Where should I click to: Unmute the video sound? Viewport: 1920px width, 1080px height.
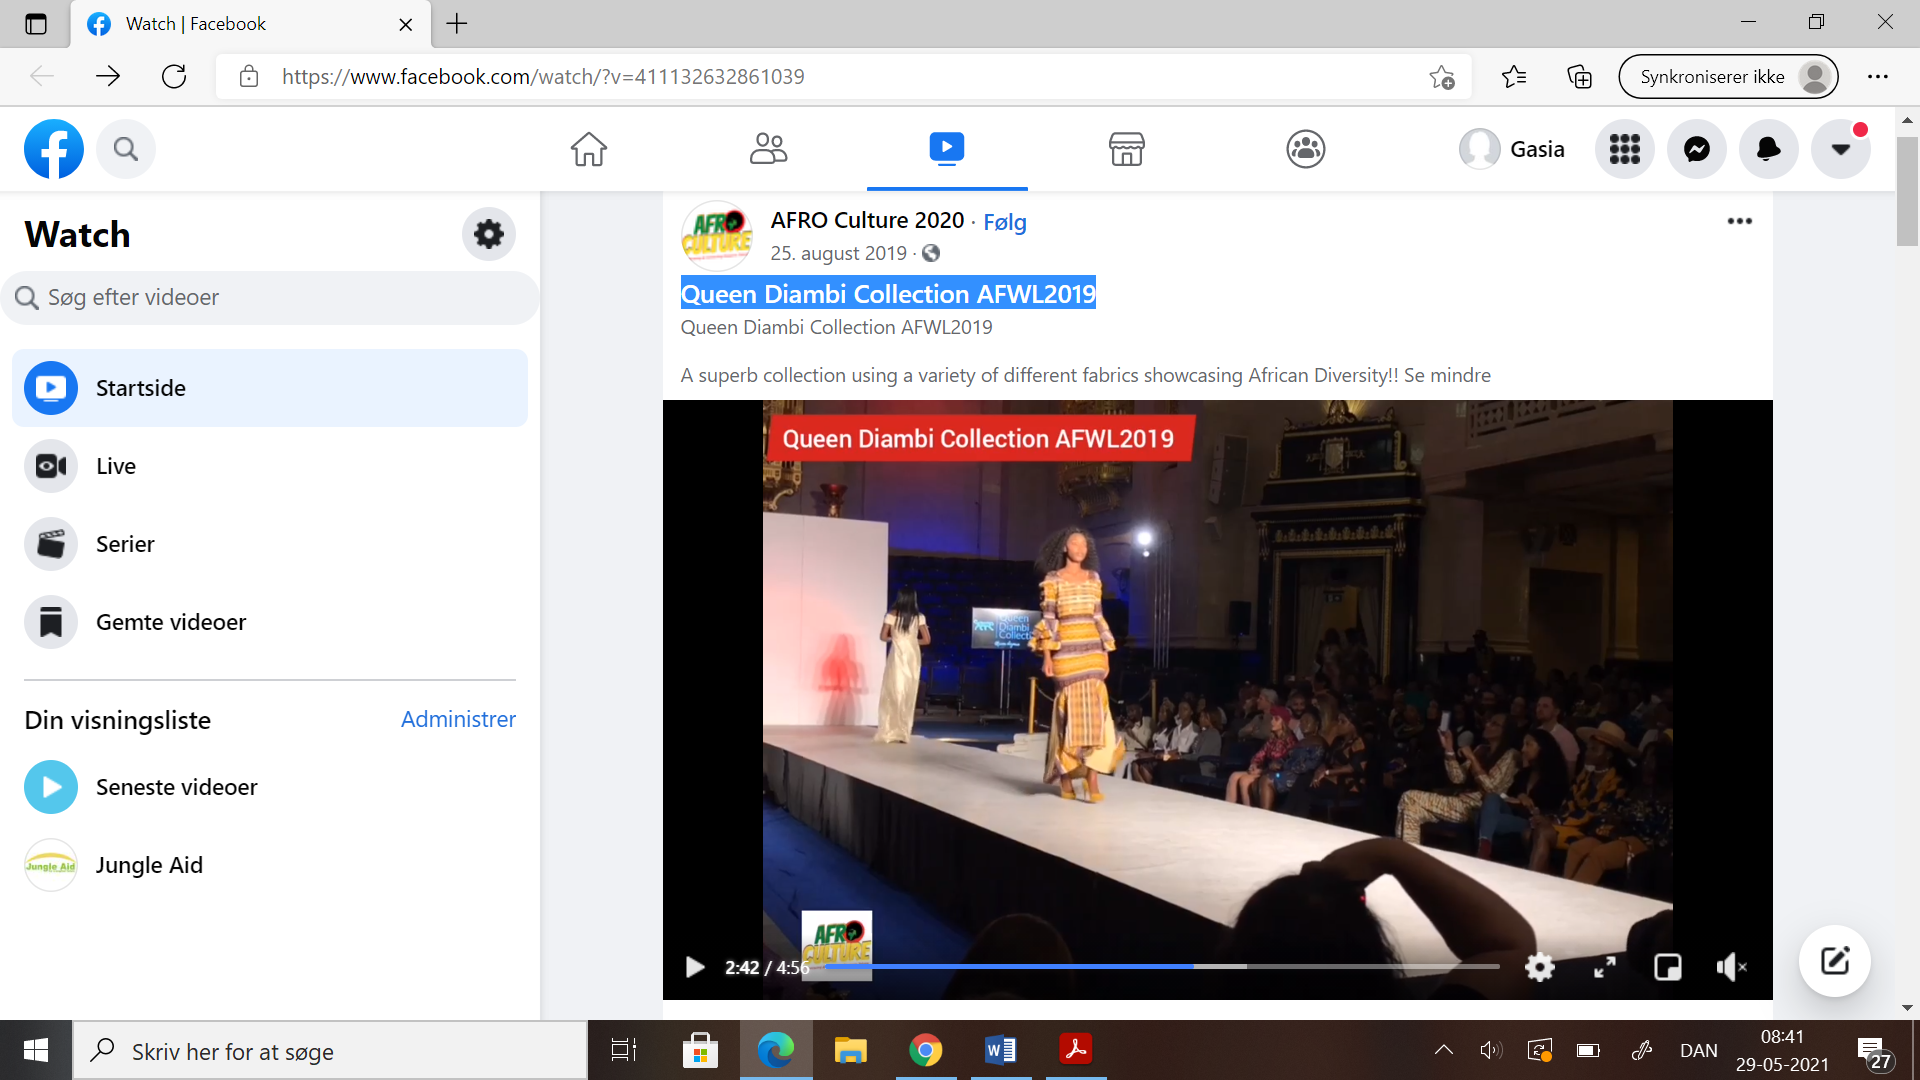pos(1731,967)
